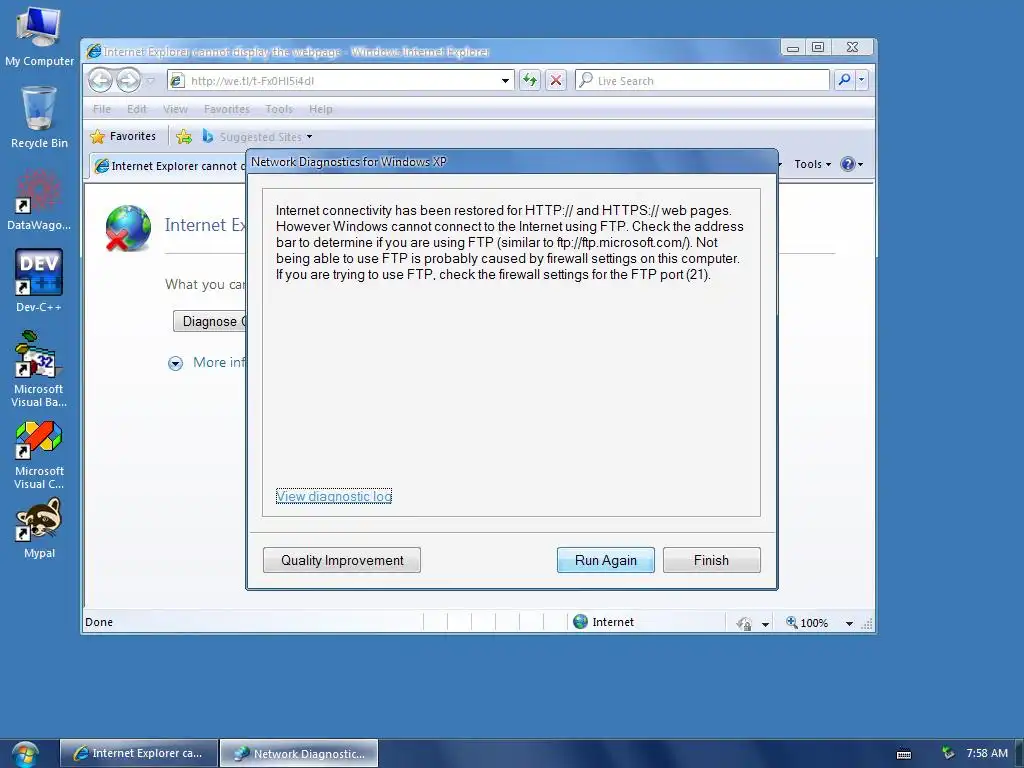
Task: Click the taskbar clock 7:58 AM
Action: [987, 754]
